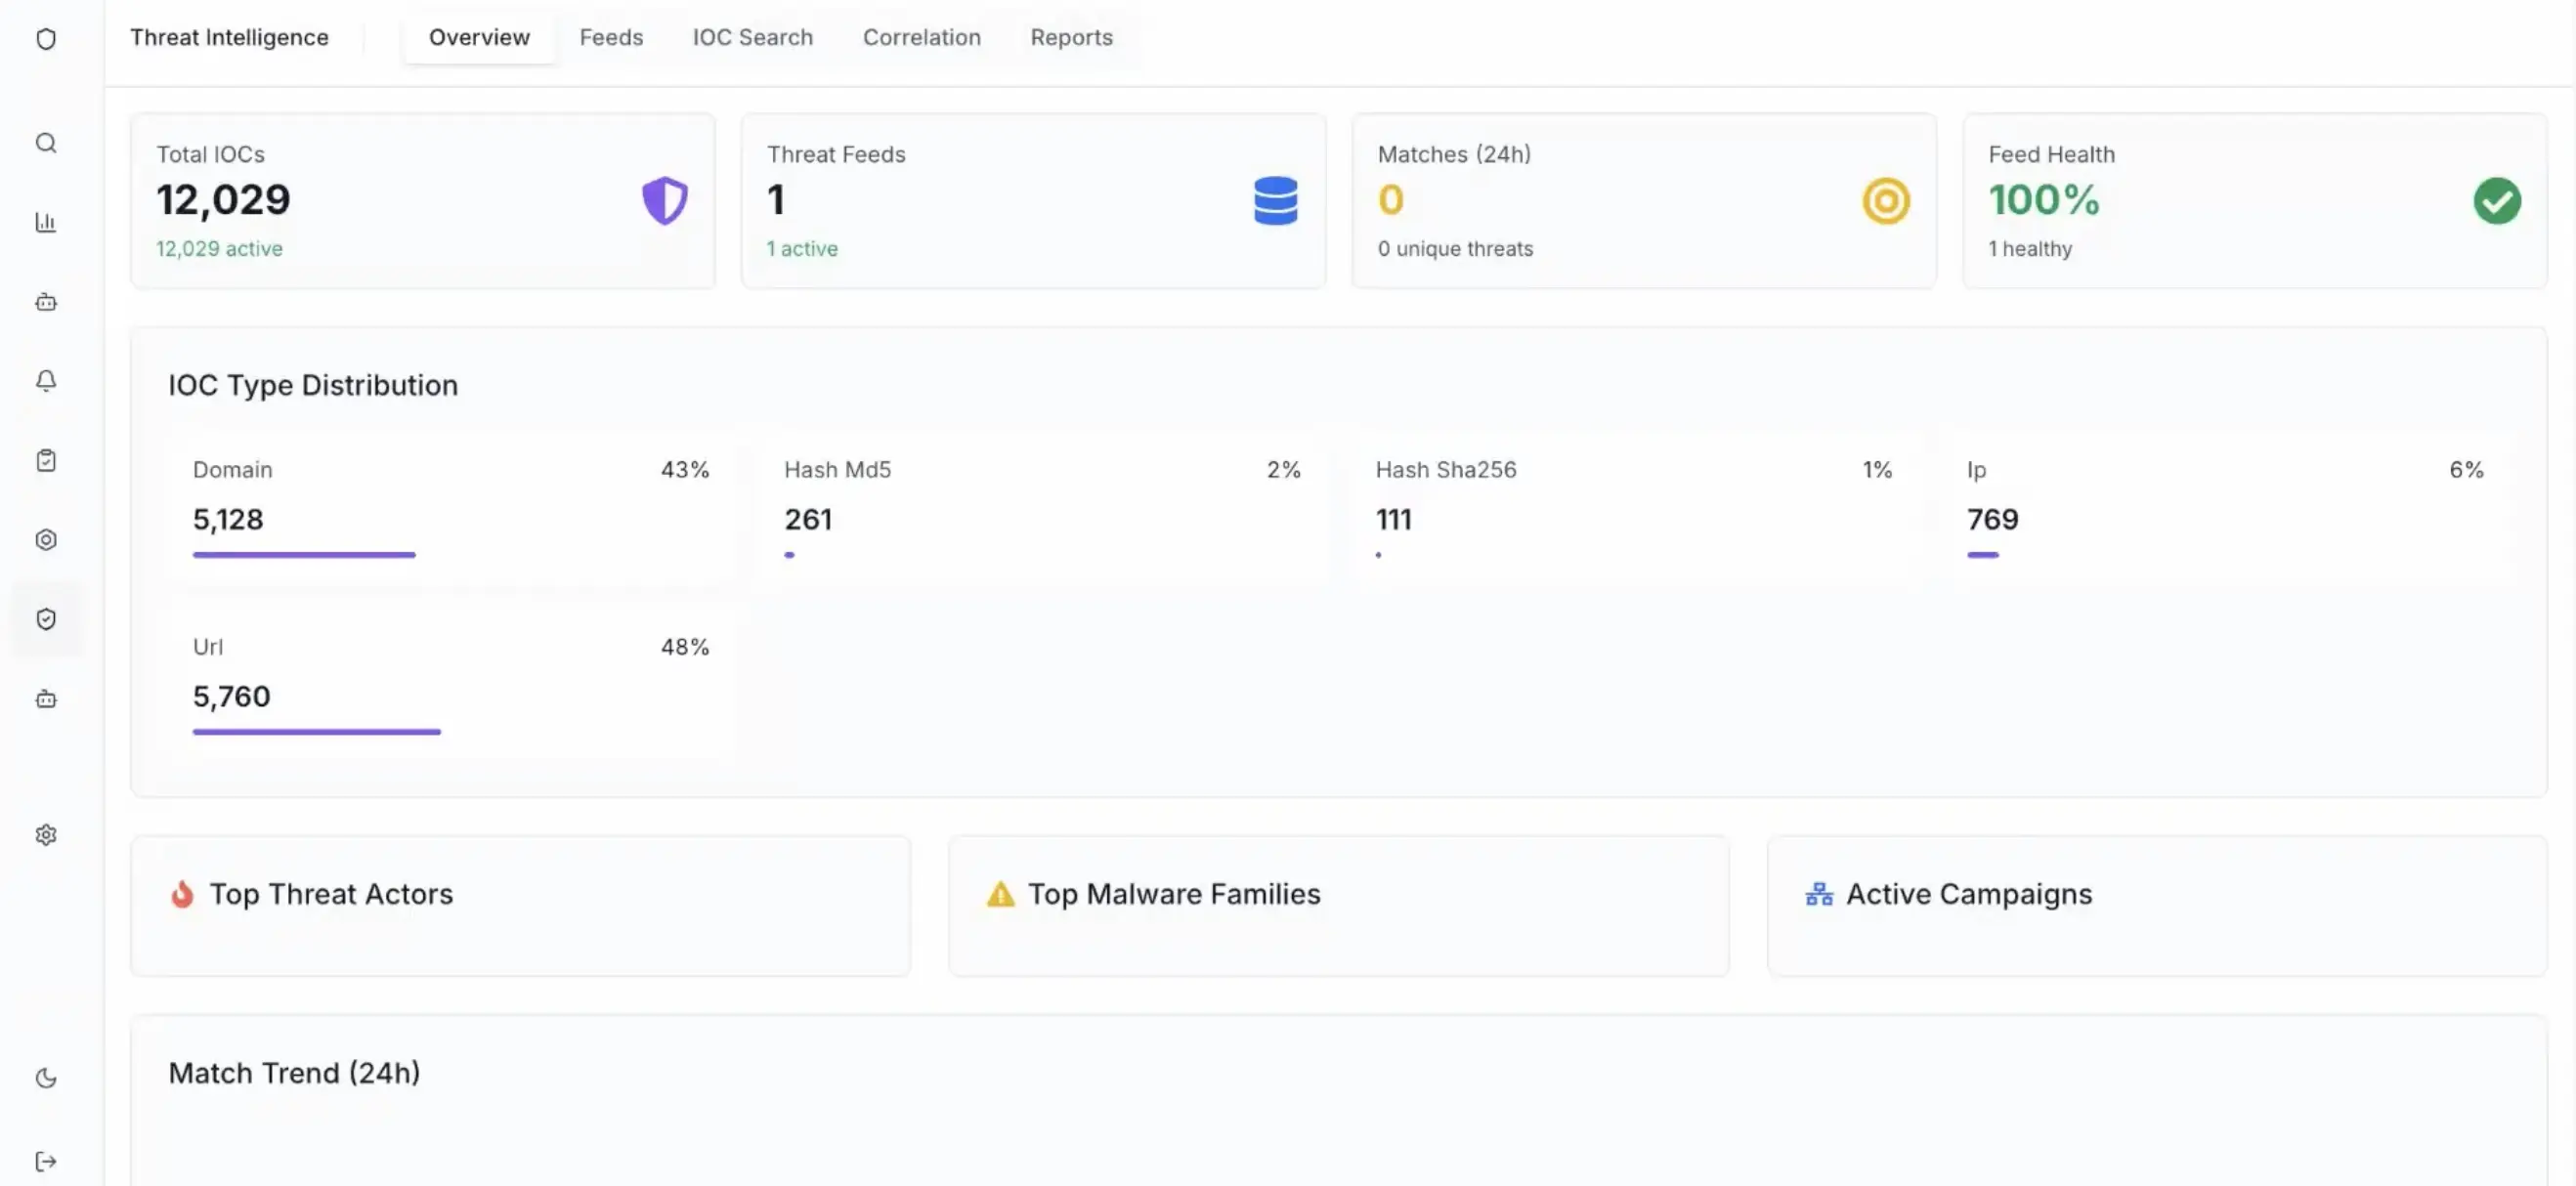This screenshot has width=2576, height=1186.
Task: Select the active shield-check Threat Intelligence icon
Action: coord(46,620)
